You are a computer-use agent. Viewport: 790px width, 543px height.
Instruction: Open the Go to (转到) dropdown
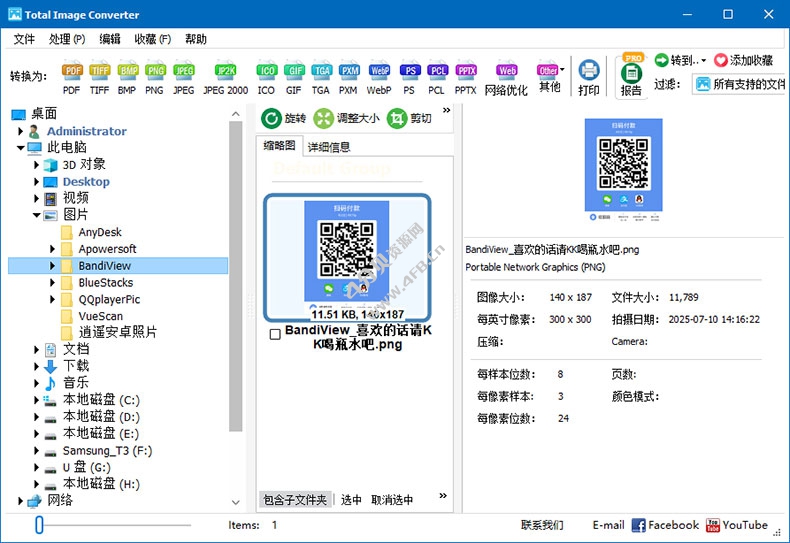pos(680,60)
